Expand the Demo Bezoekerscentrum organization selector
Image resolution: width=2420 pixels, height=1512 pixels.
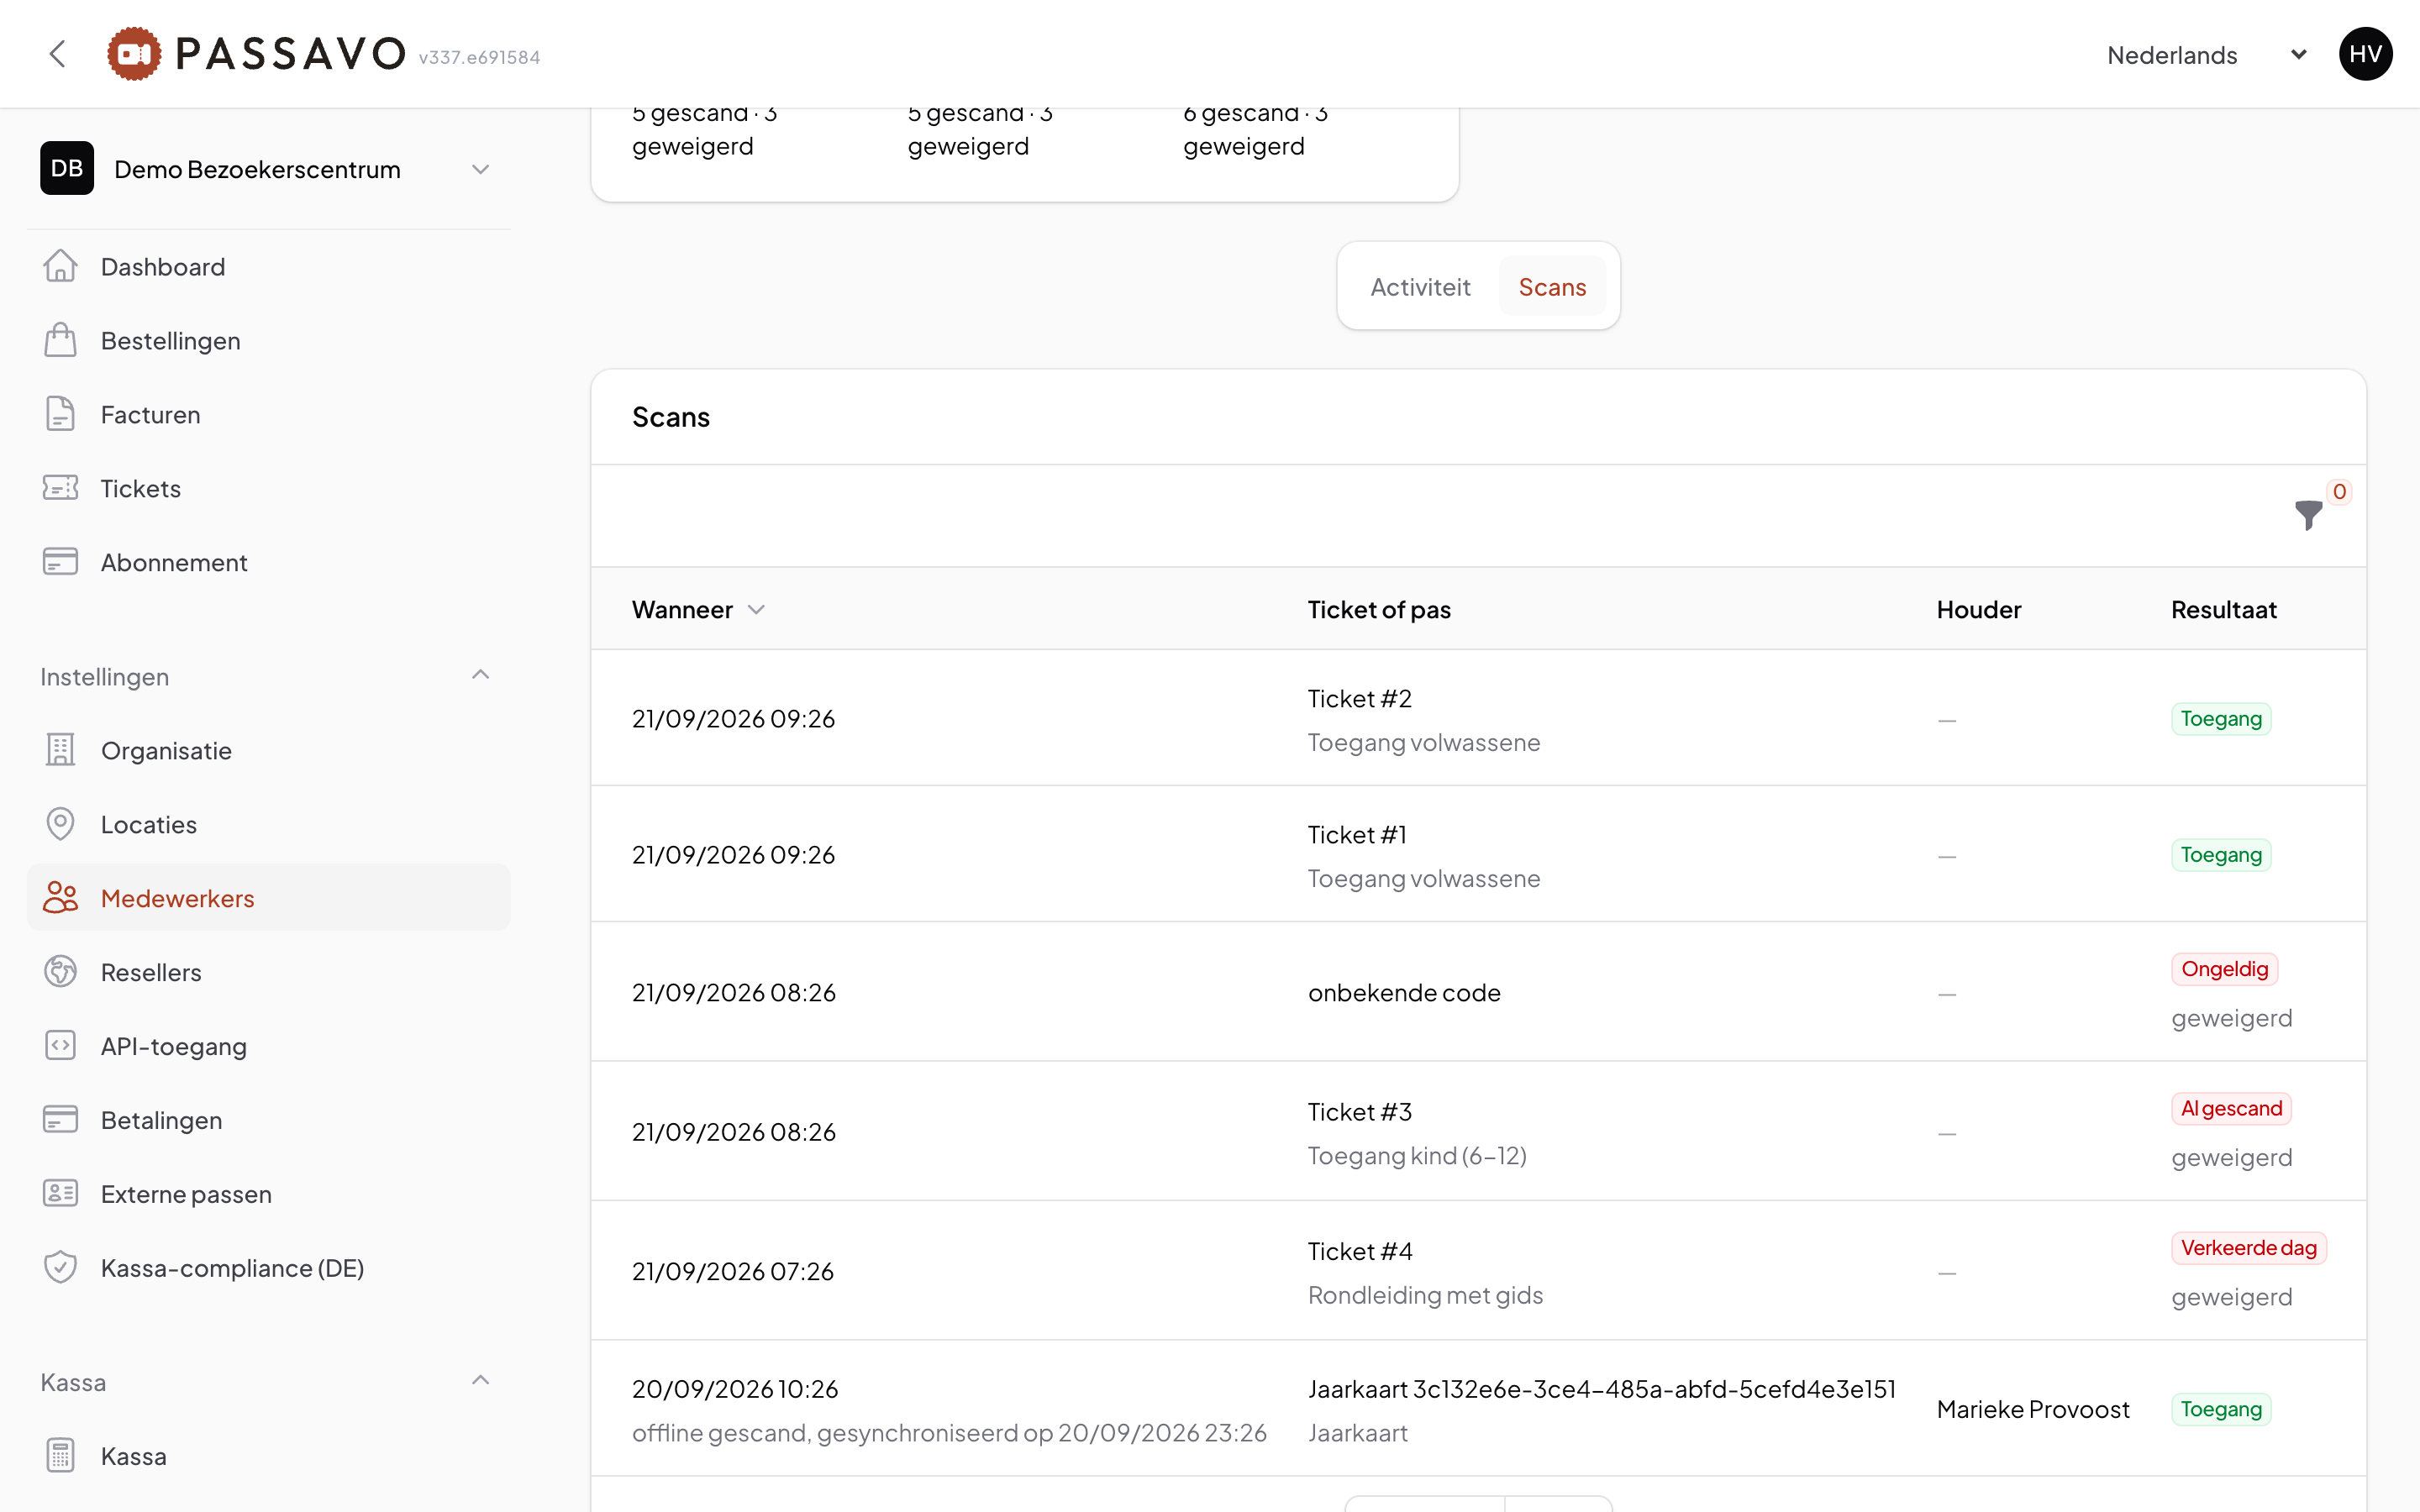coord(268,168)
